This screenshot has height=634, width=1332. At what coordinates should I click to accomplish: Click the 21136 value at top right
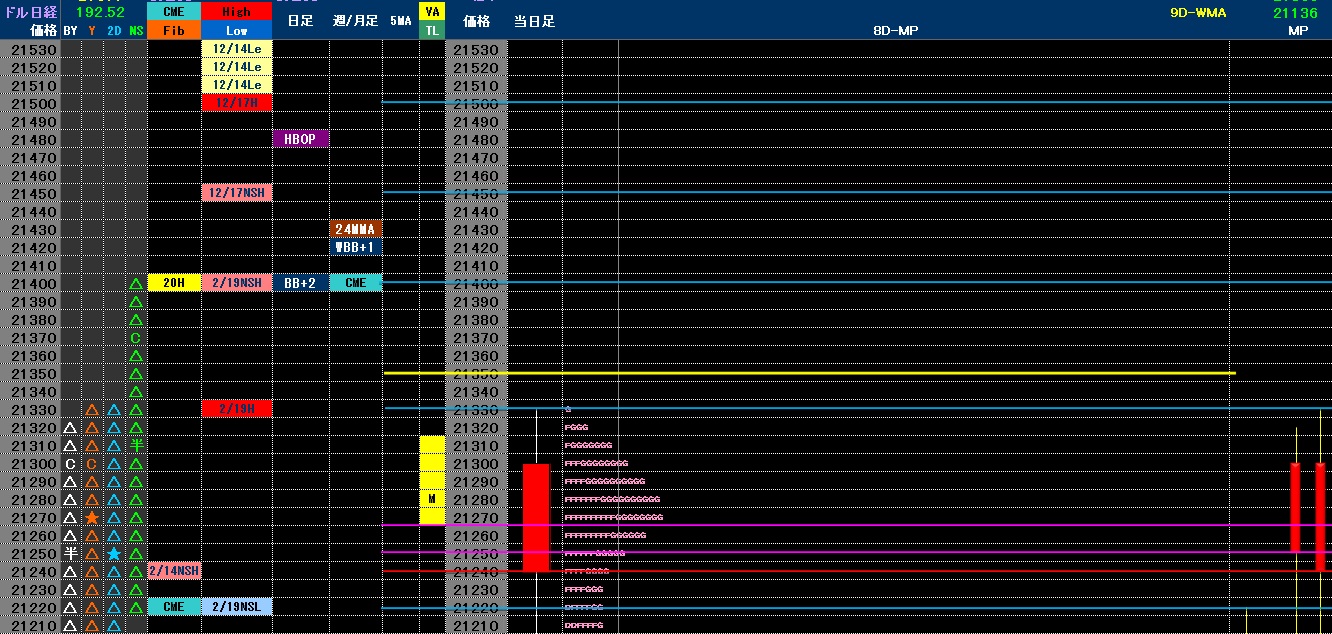1295,13
